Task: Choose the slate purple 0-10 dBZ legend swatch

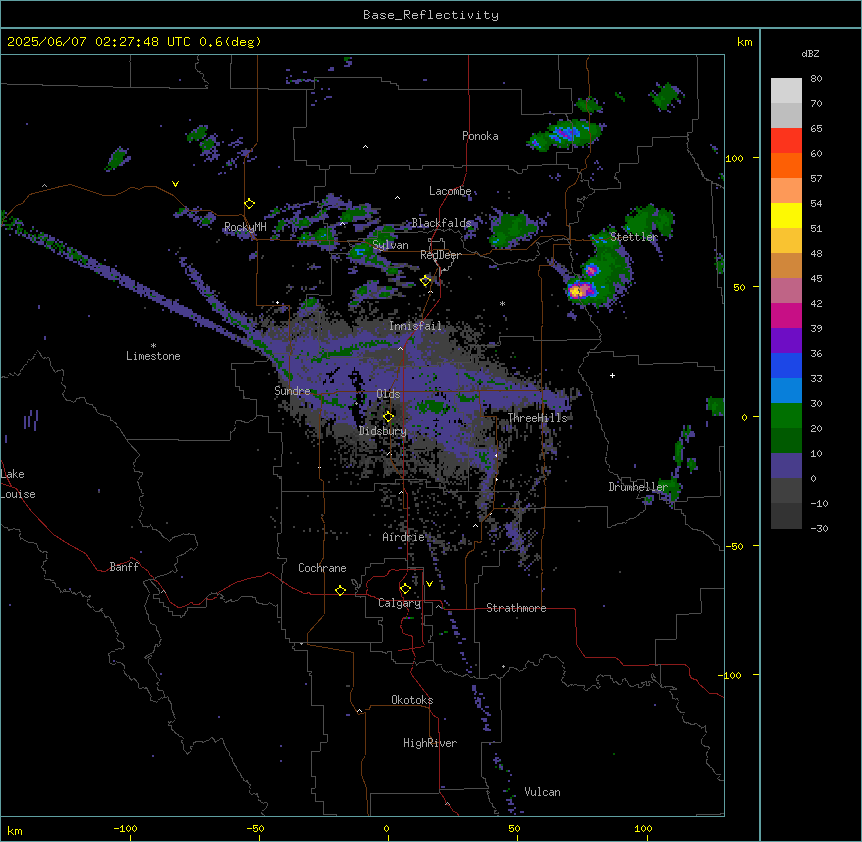Action: pyautogui.click(x=786, y=466)
